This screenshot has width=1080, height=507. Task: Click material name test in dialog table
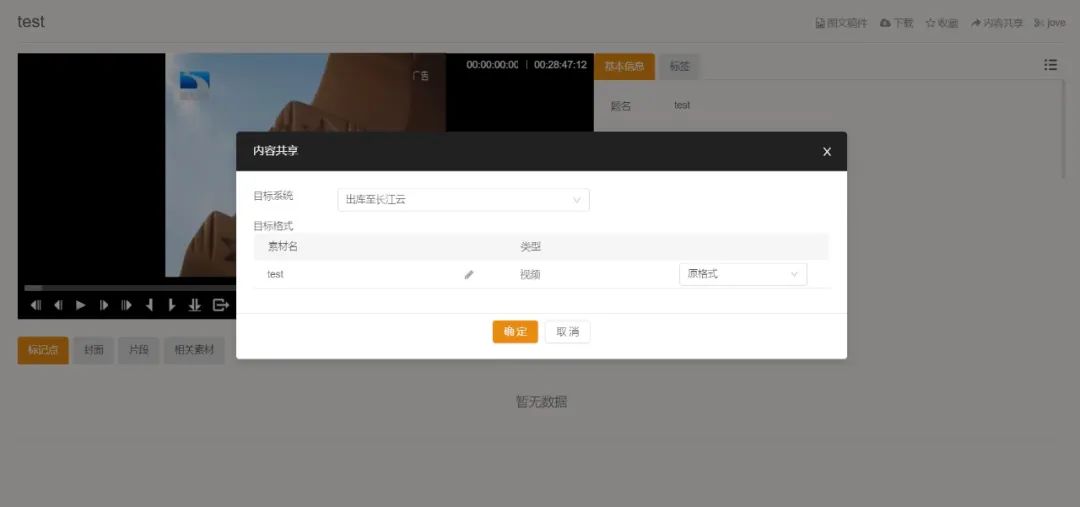point(276,274)
